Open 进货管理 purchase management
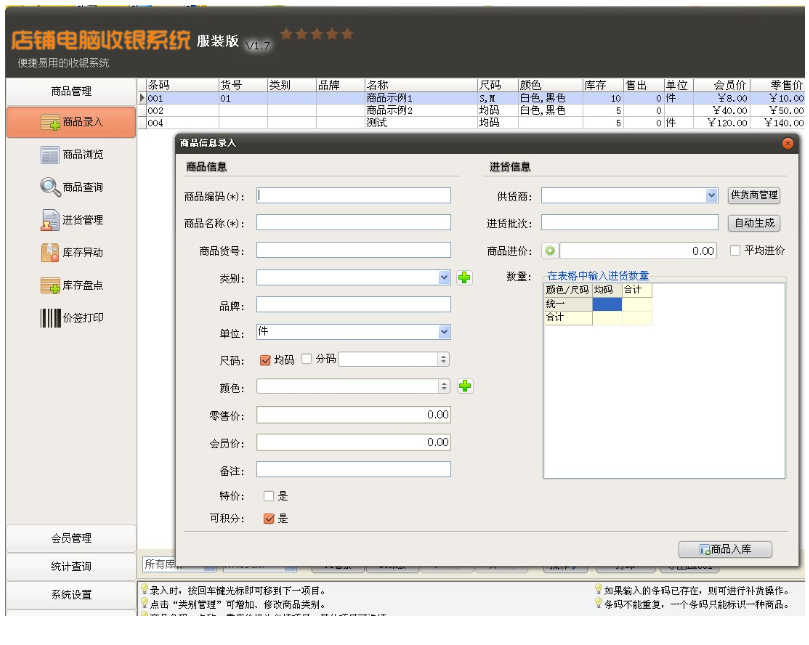Screen dimensions: 809x645 click(x=71, y=220)
